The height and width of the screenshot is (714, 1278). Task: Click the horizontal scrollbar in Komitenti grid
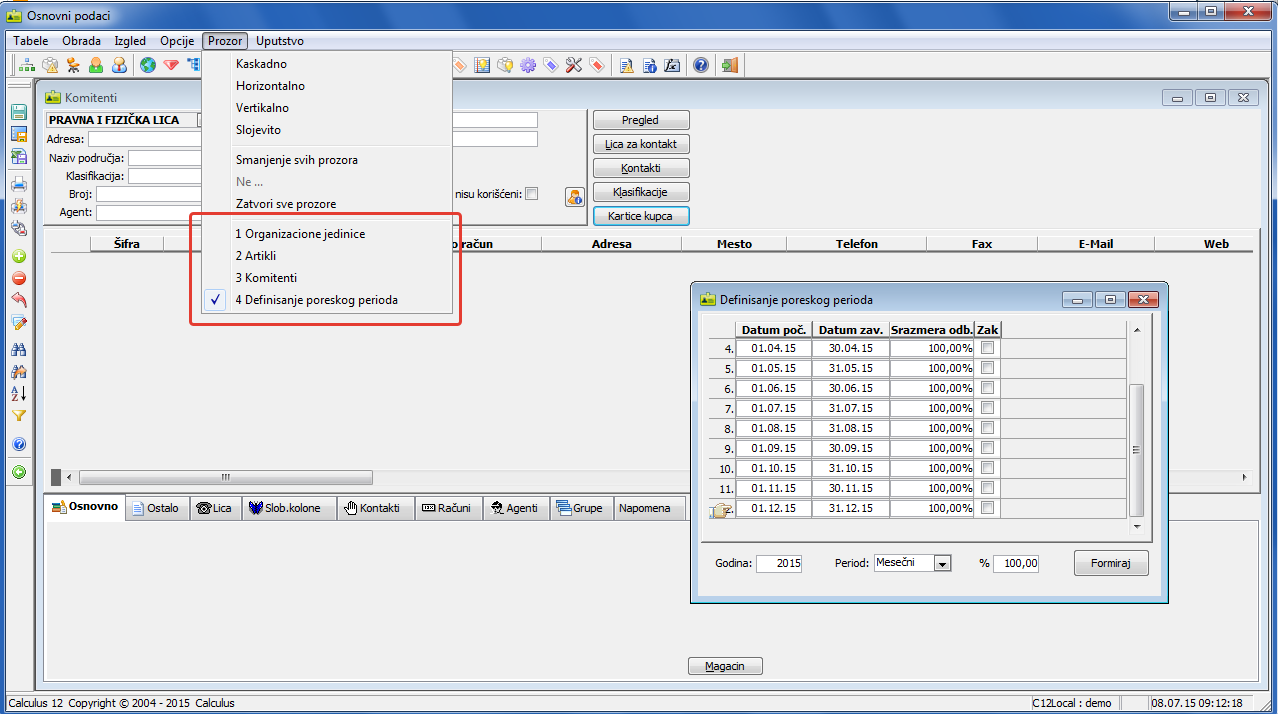click(x=225, y=478)
